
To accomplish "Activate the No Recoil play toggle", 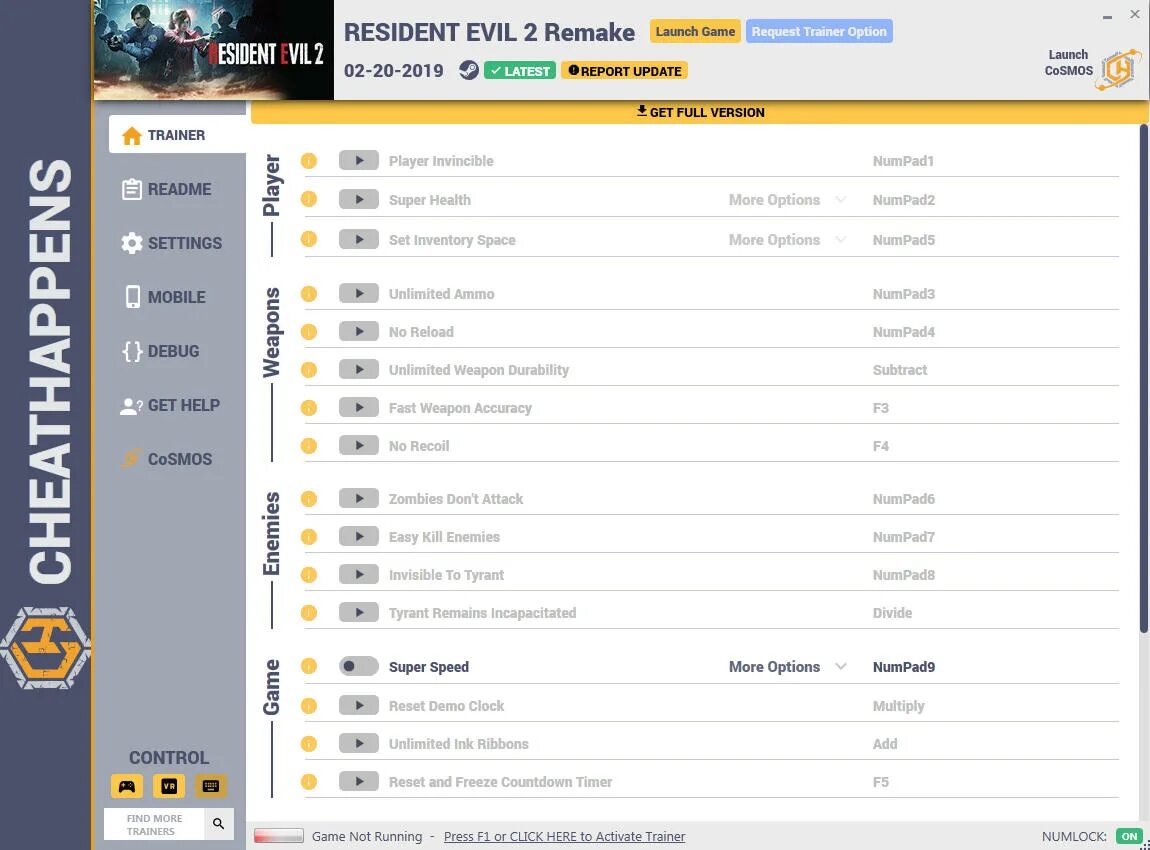I will tap(359, 445).
